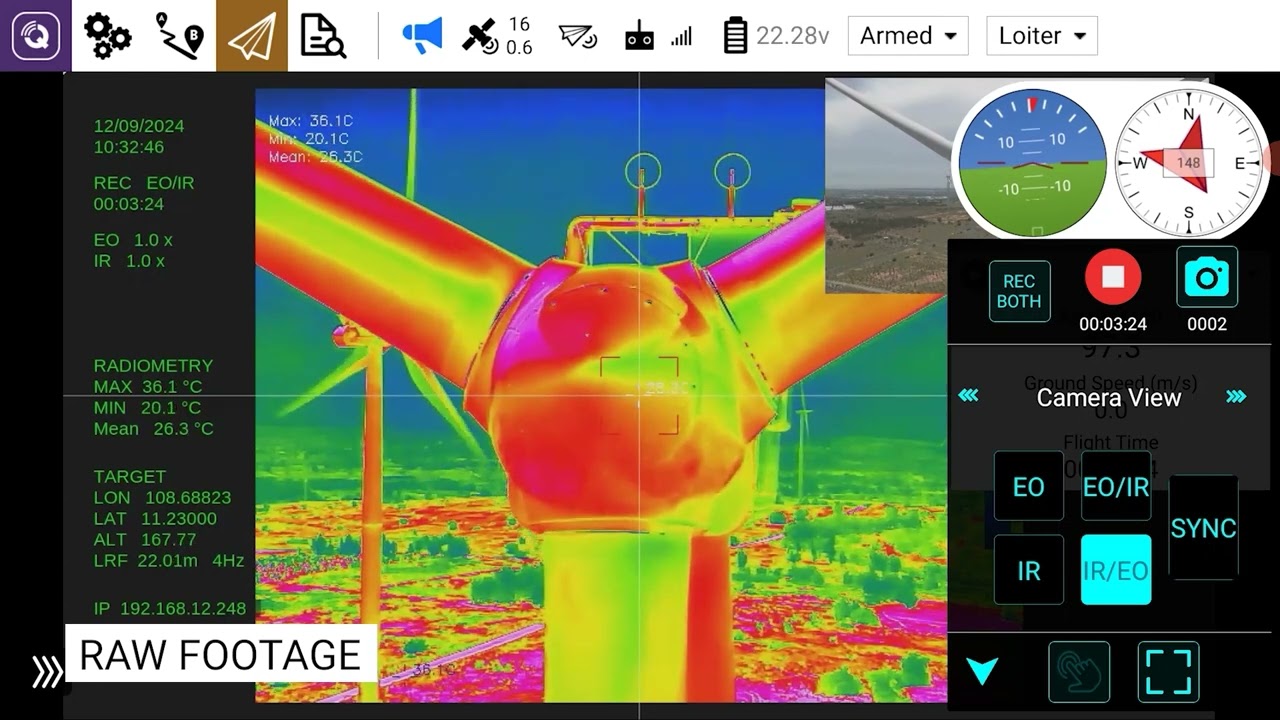The image size is (1280, 720).
Task: Click the photo count 0002
Action: (x=1207, y=324)
